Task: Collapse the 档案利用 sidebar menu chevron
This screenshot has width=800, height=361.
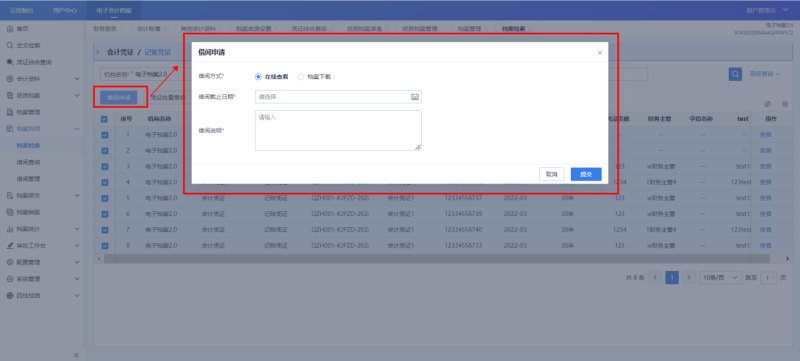Action: [77, 128]
